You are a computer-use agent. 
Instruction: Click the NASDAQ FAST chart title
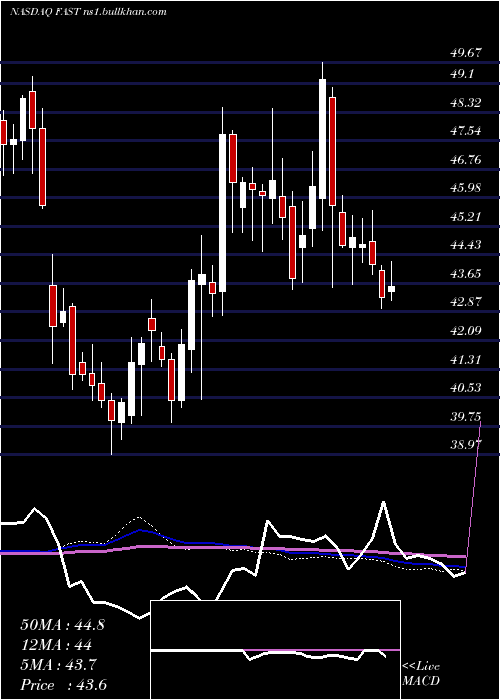coord(88,12)
